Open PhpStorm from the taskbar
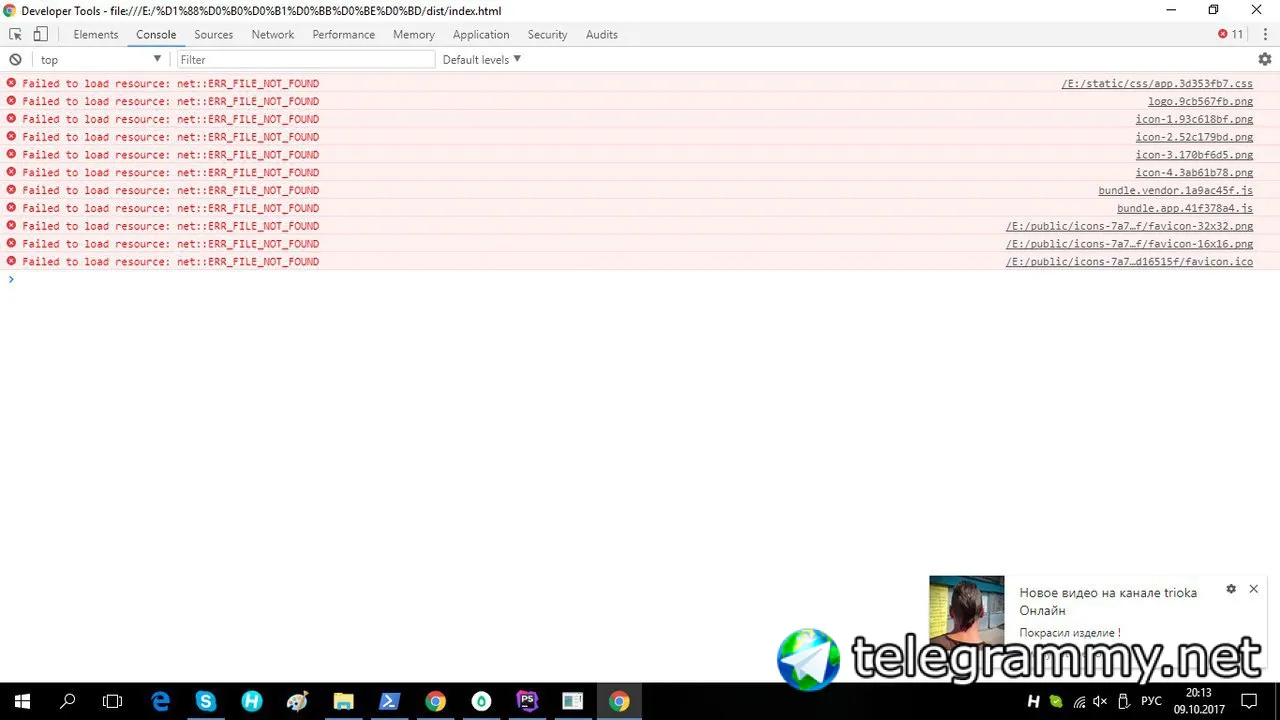Screen dimensions: 1280x720 [x=527, y=702]
